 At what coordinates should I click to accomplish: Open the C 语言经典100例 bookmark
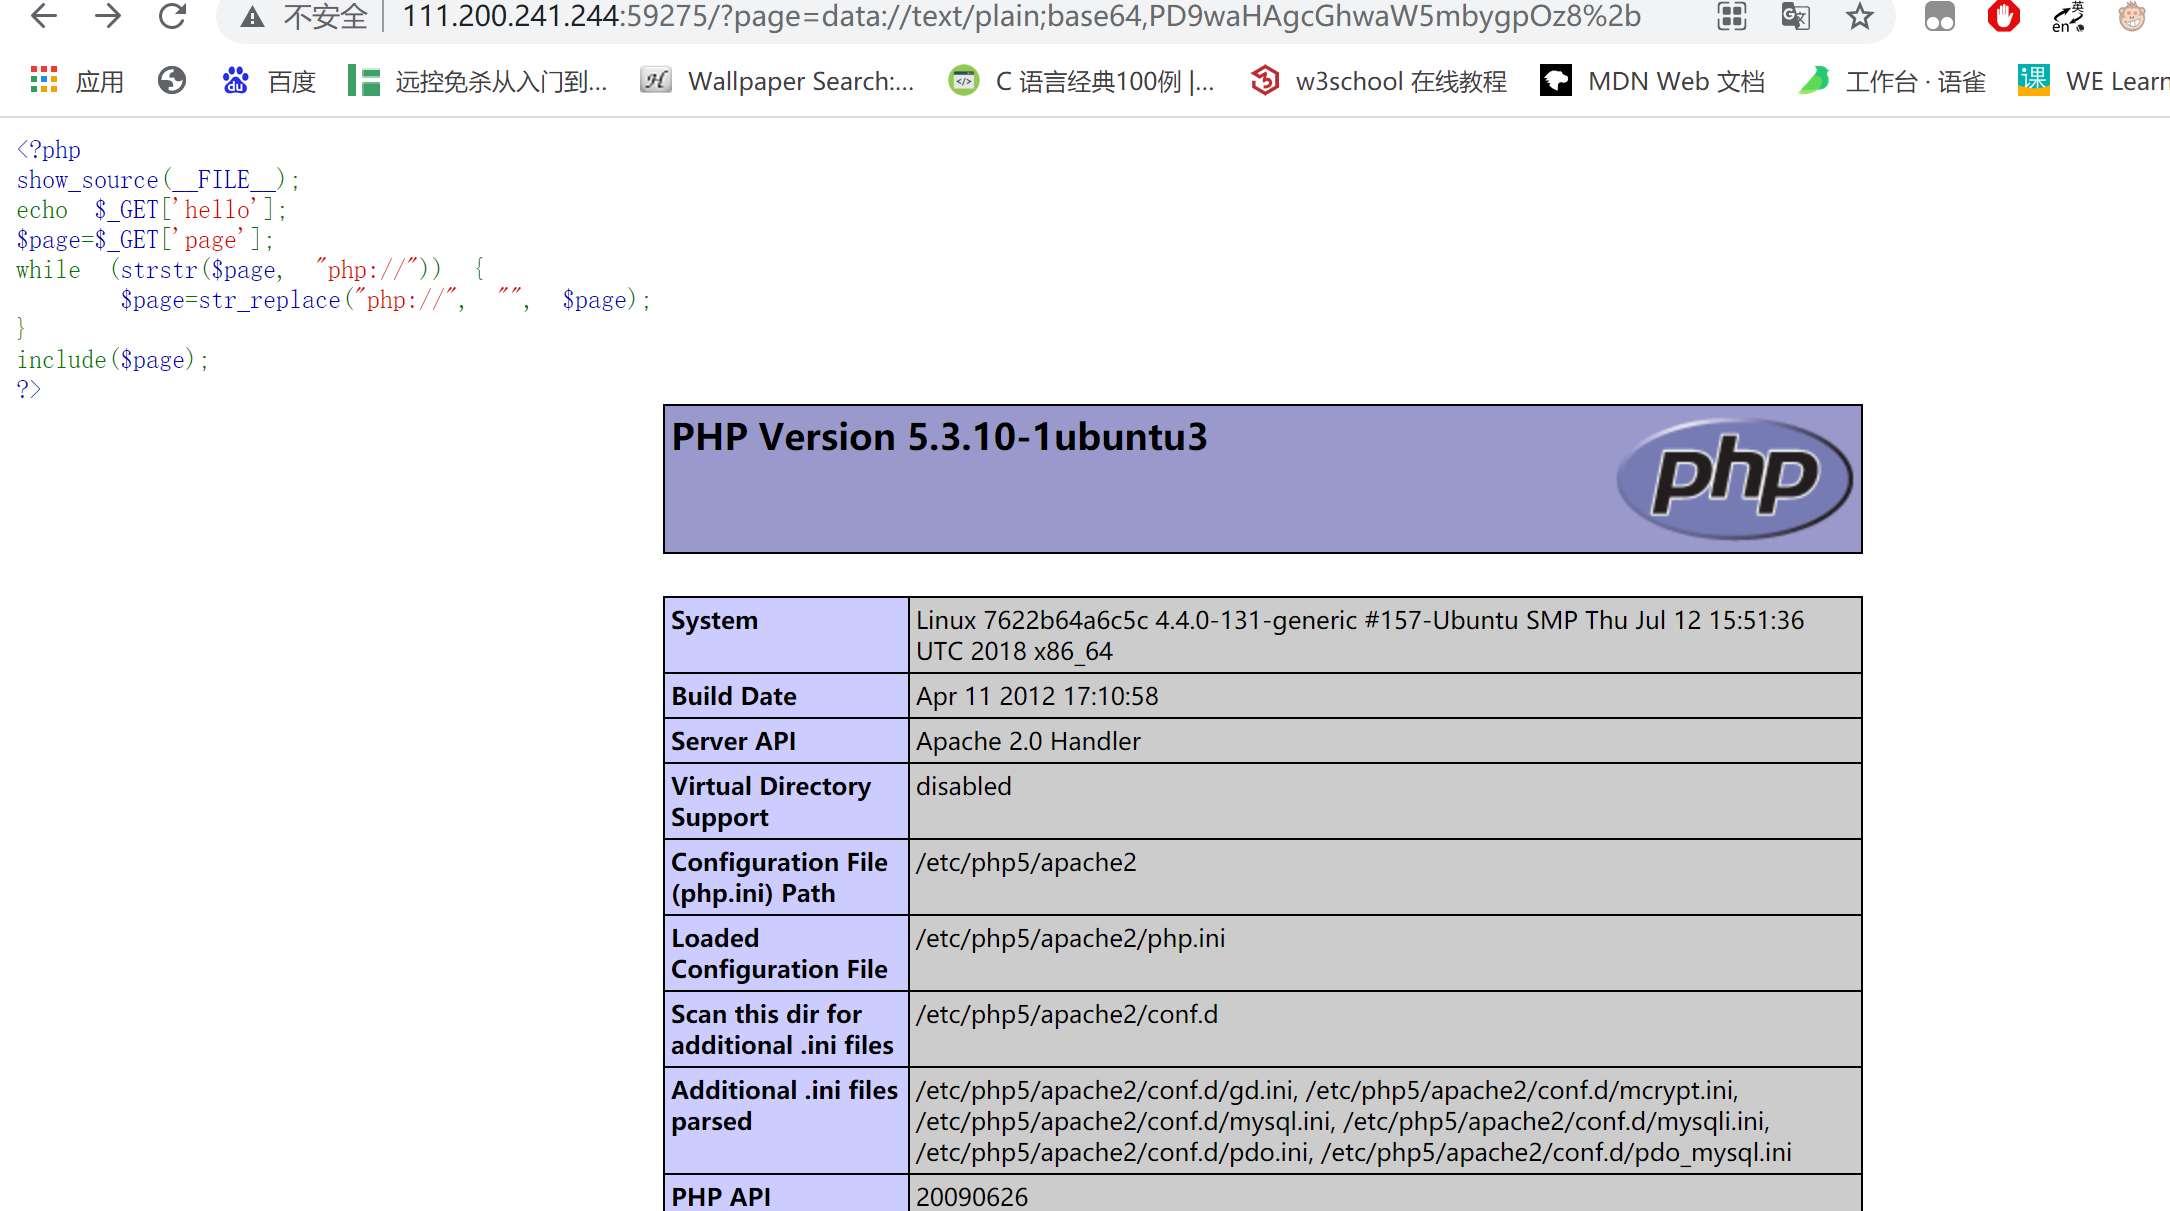pyautogui.click(x=1081, y=81)
